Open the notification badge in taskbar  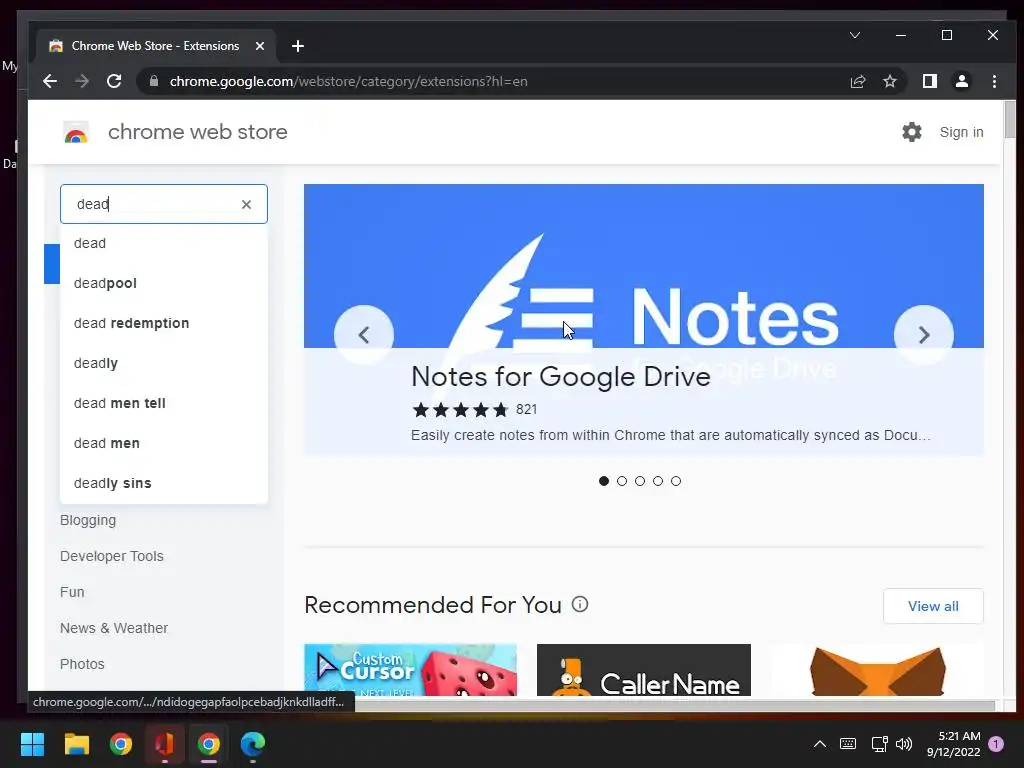(996, 744)
